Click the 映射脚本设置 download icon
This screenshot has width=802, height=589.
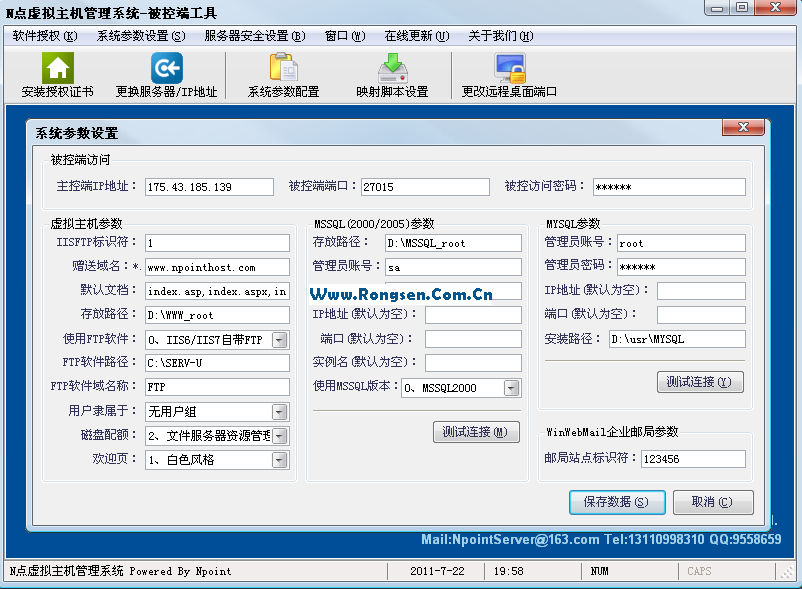(x=392, y=68)
